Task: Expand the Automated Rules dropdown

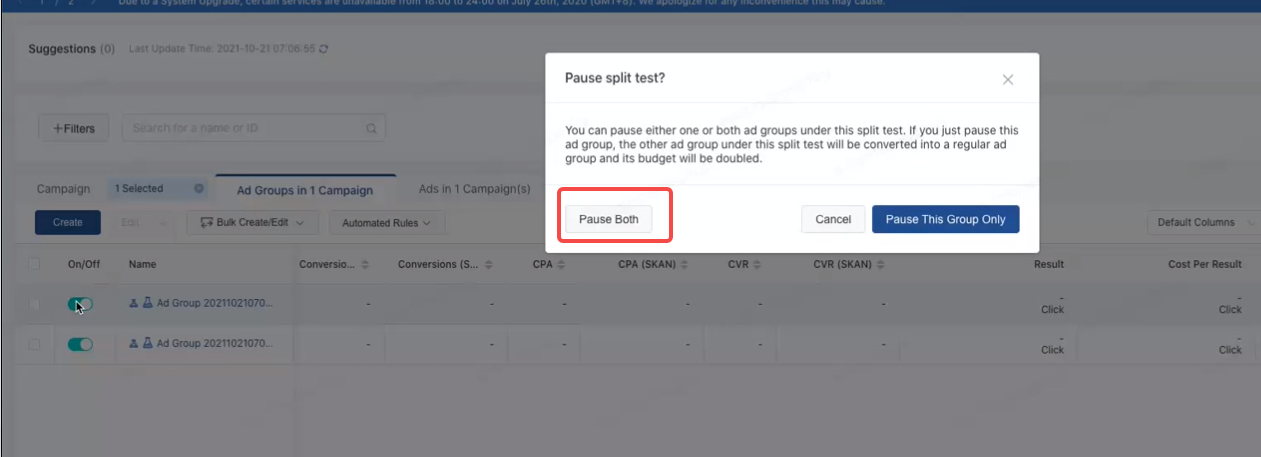Action: (x=386, y=223)
